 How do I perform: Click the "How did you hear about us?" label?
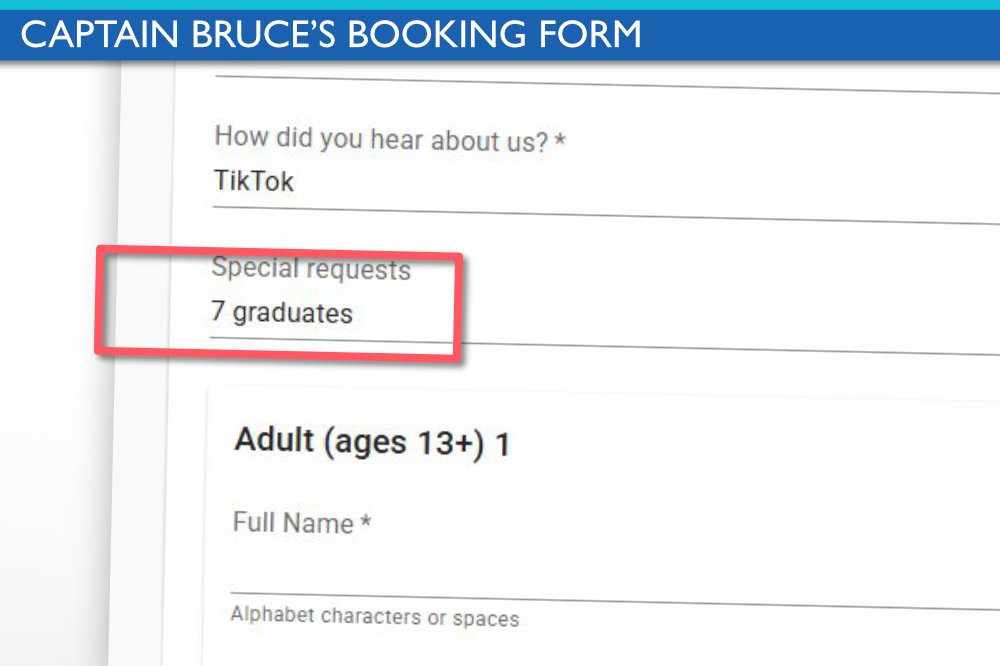point(381,138)
